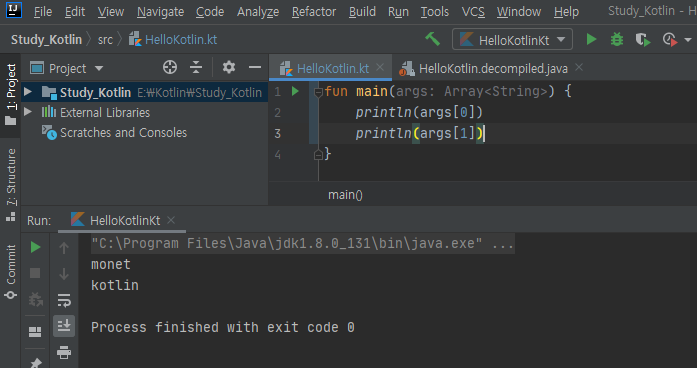This screenshot has height=368, width=697.
Task: Open the VCS menu
Action: (x=473, y=12)
